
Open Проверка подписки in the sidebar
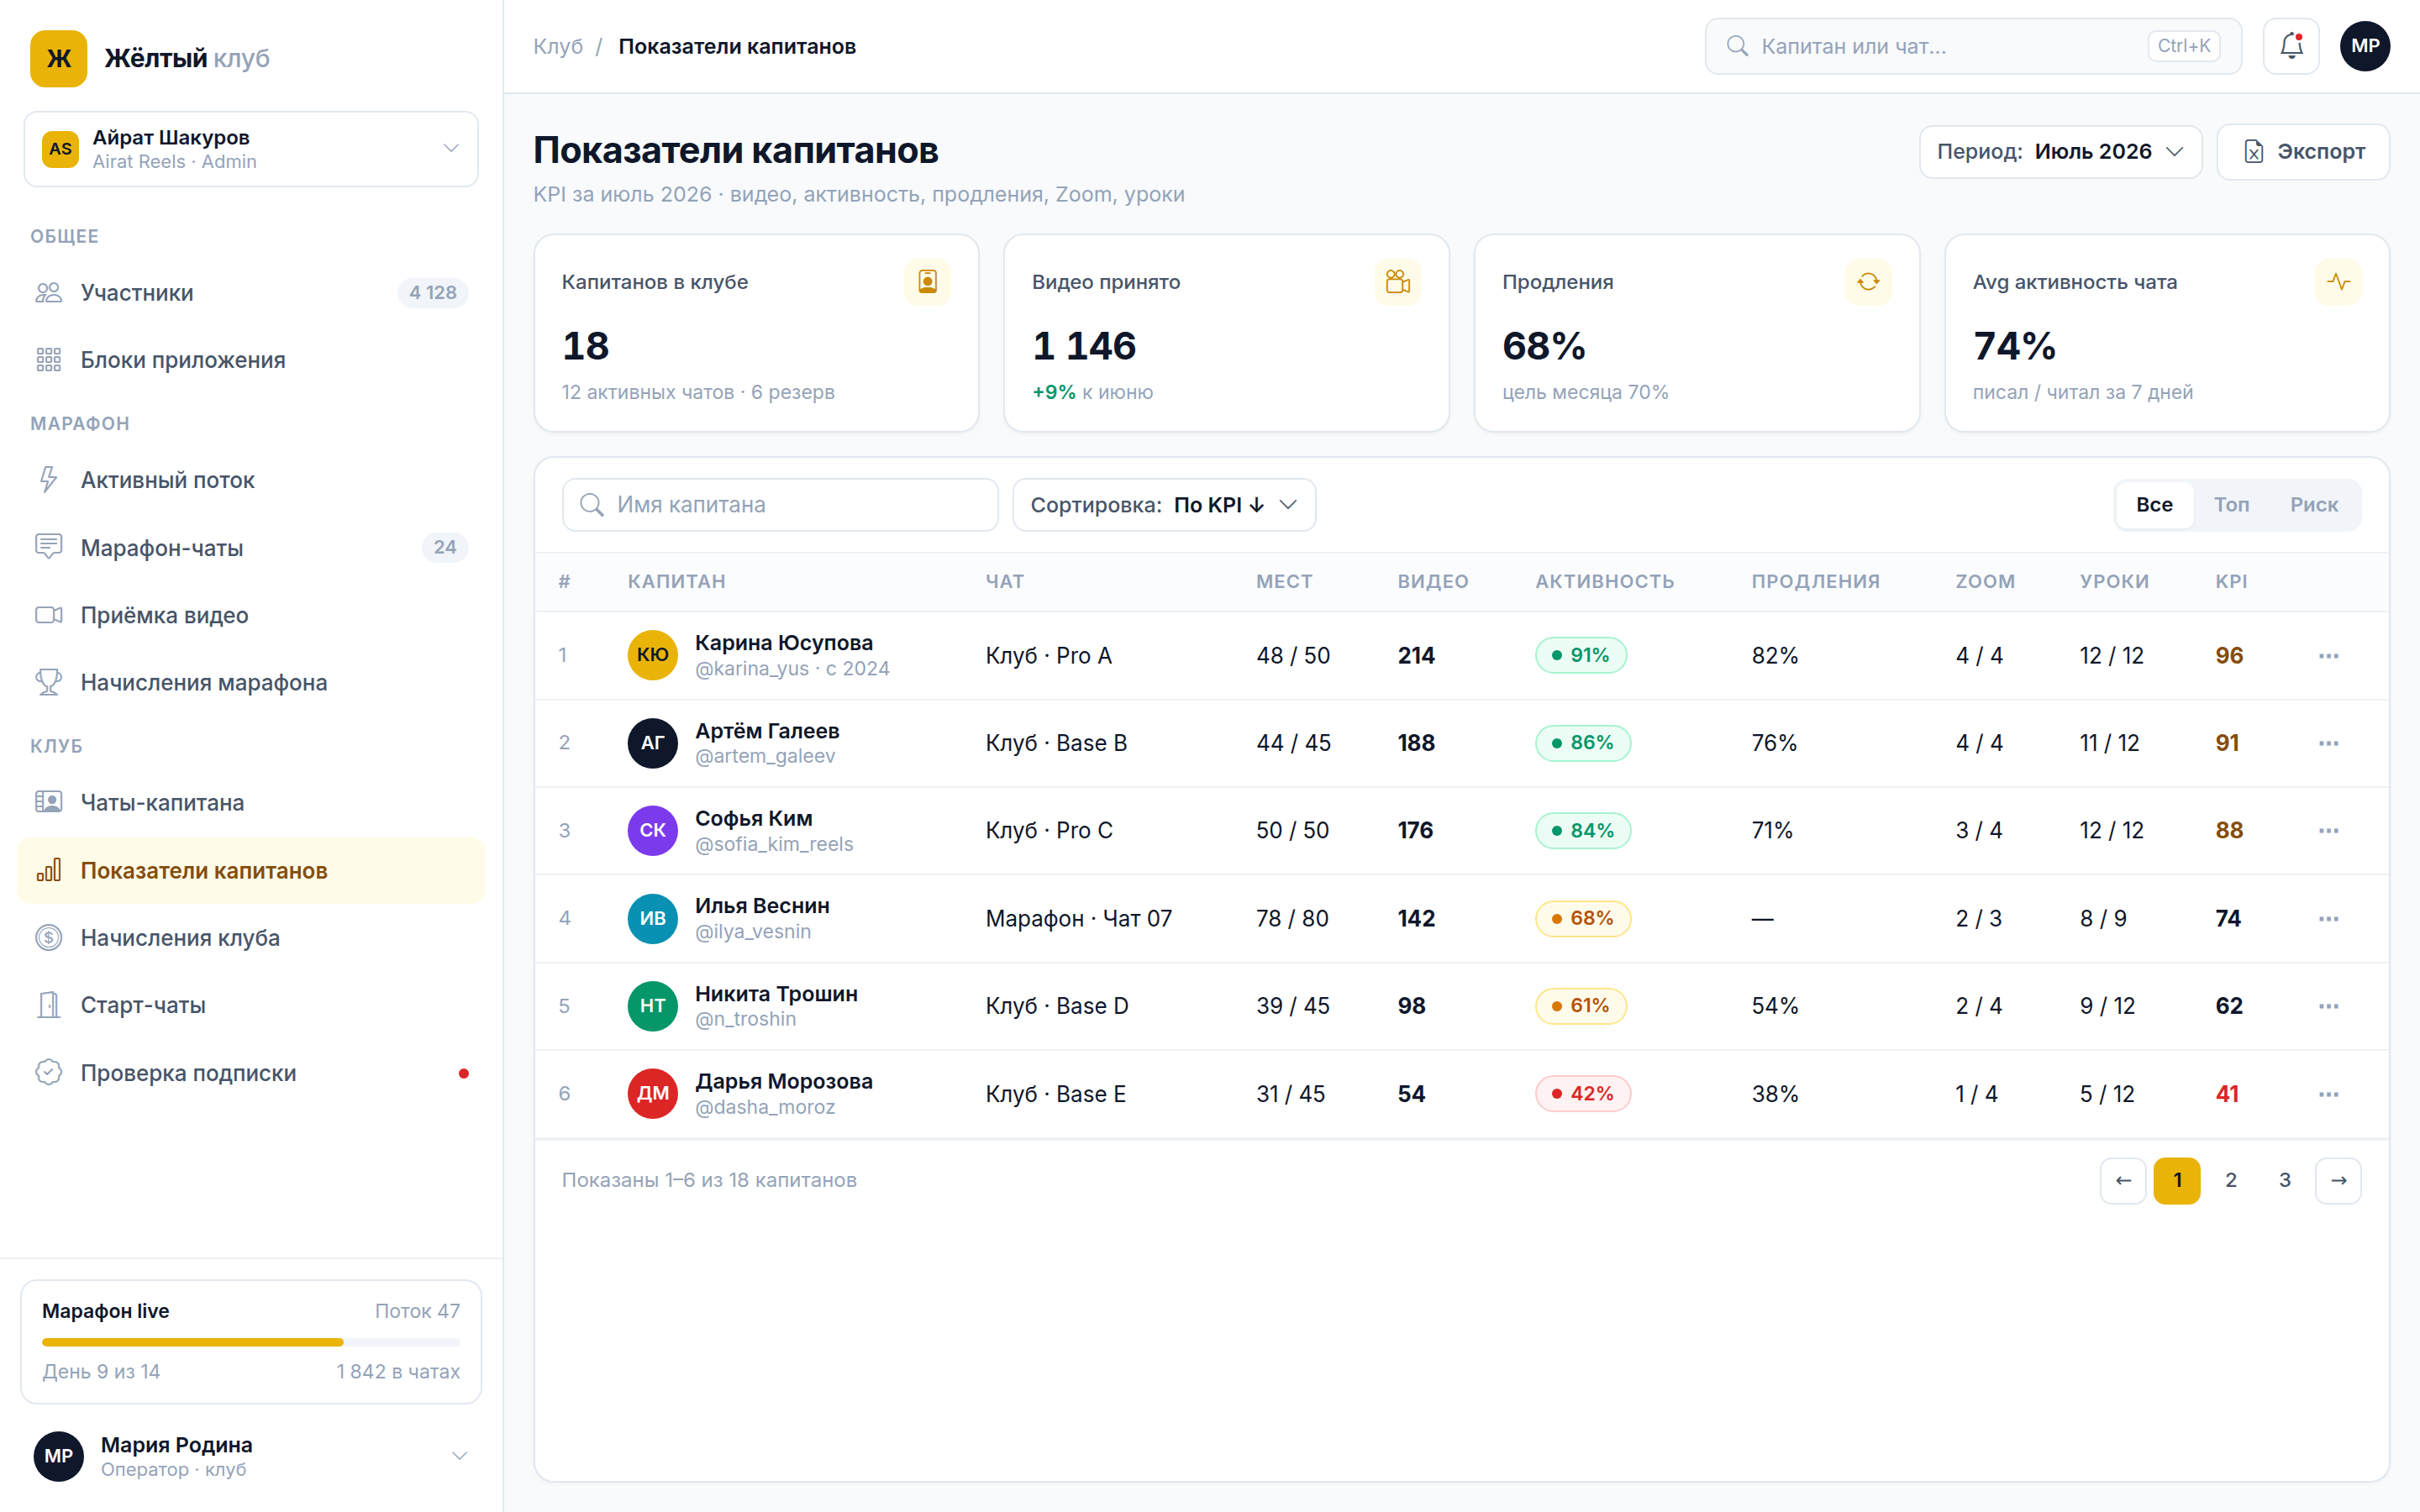coord(251,1073)
